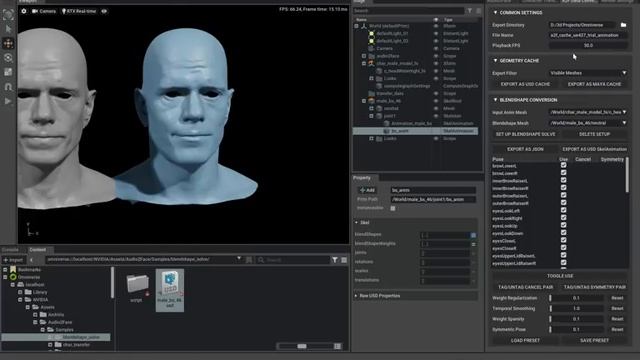Adjust the Temporal Smoothing slider
Screen dimensions: 640x360
(x=576, y=309)
